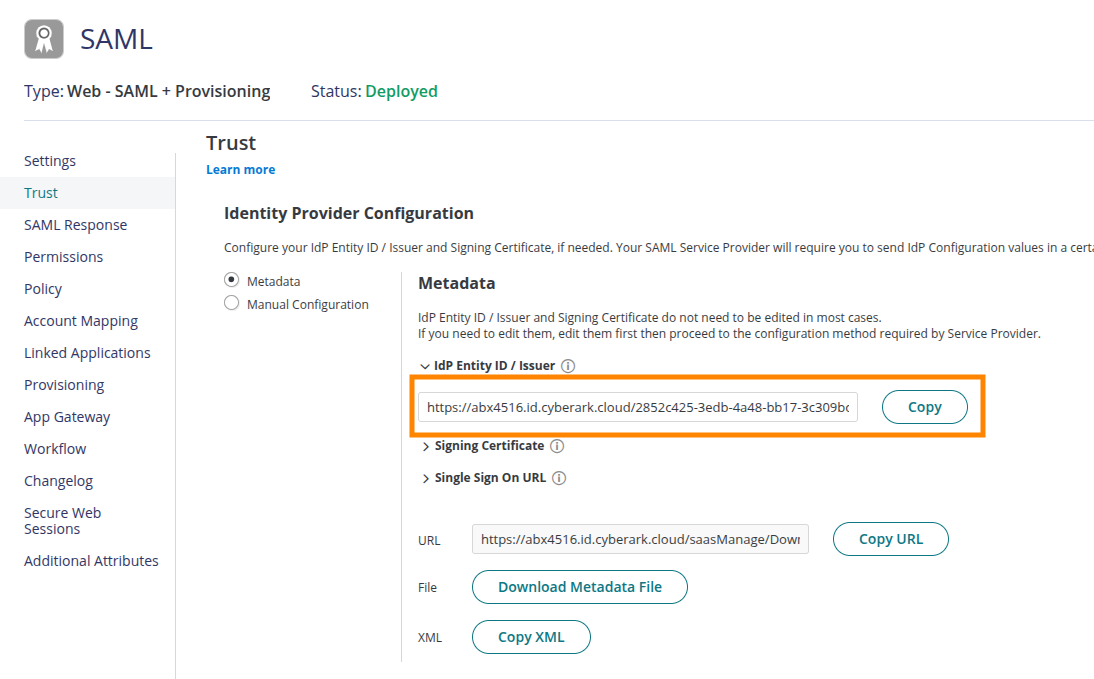Screen dimensions: 1094x679
Task: Click info icon beside Signing Certificate
Action: [x=557, y=446]
